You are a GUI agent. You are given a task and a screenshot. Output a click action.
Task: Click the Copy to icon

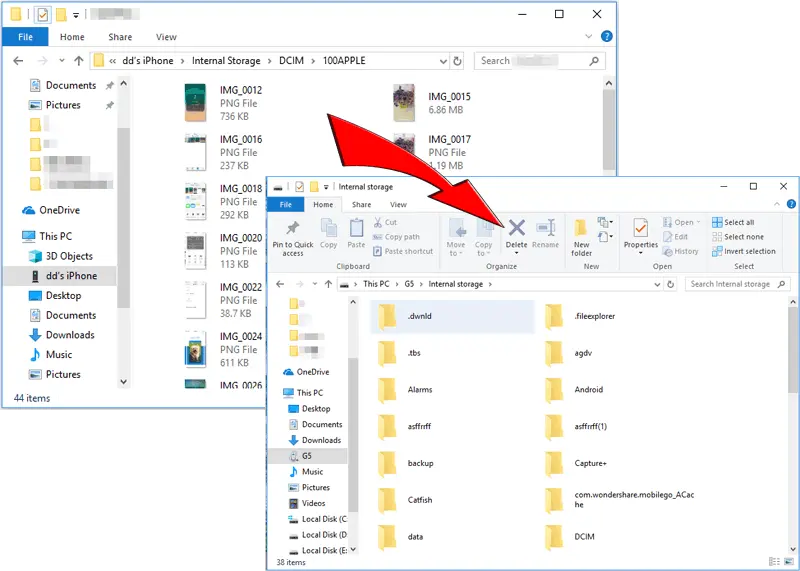(484, 228)
